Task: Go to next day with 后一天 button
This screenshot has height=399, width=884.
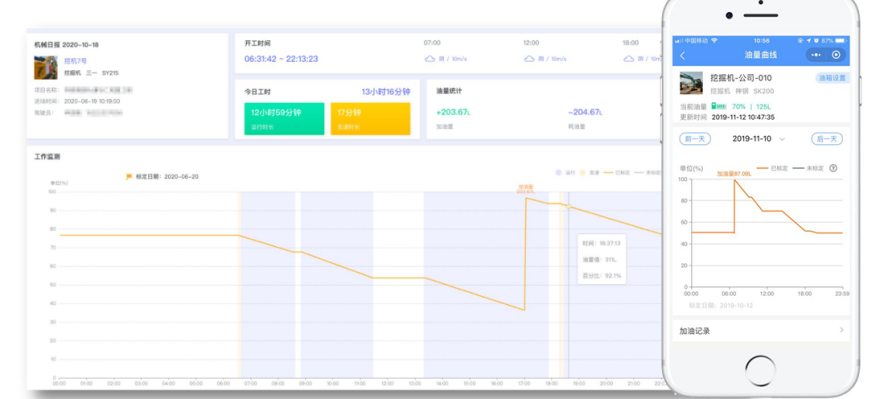Action: [827, 139]
